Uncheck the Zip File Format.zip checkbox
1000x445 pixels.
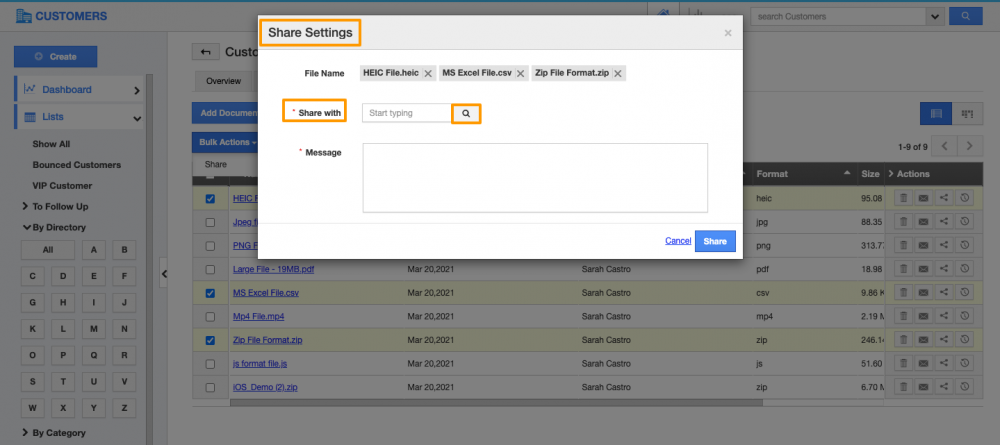[209, 340]
